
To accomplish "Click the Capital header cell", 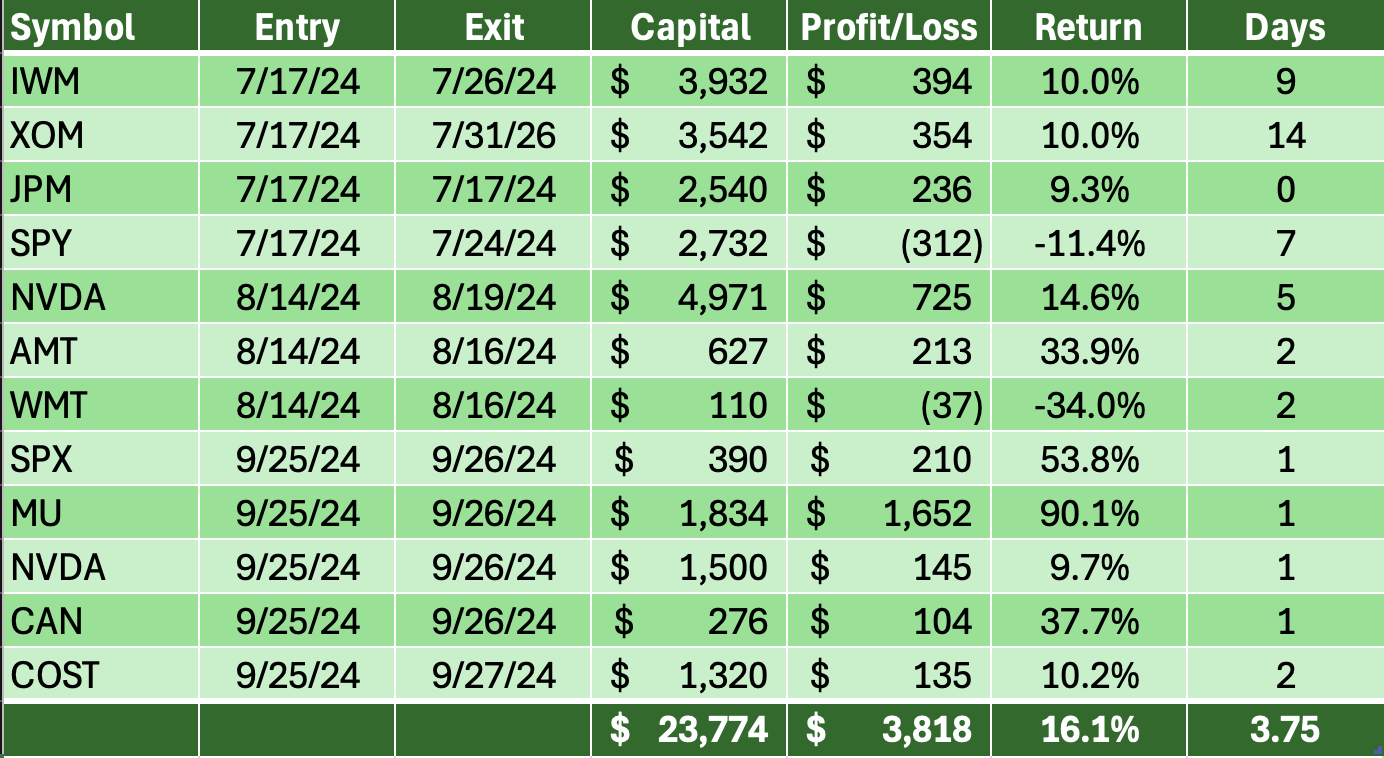I will pyautogui.click(x=690, y=27).
